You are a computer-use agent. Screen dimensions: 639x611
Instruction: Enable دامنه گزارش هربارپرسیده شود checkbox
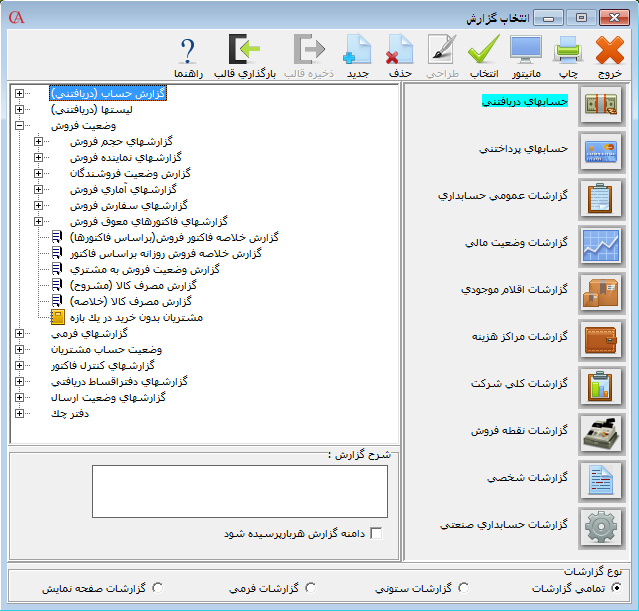click(376, 534)
